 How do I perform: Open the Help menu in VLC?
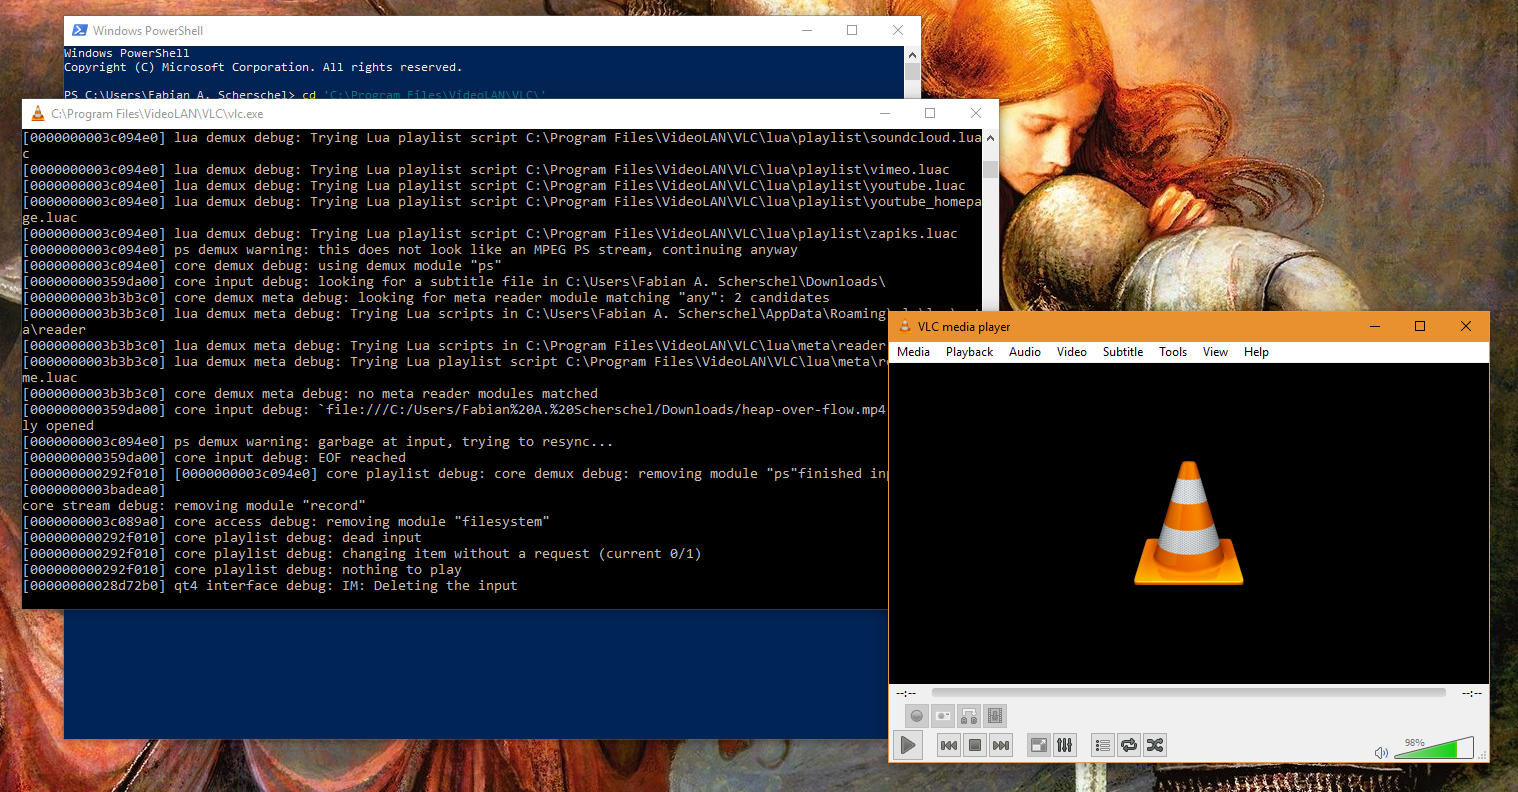tap(1256, 352)
